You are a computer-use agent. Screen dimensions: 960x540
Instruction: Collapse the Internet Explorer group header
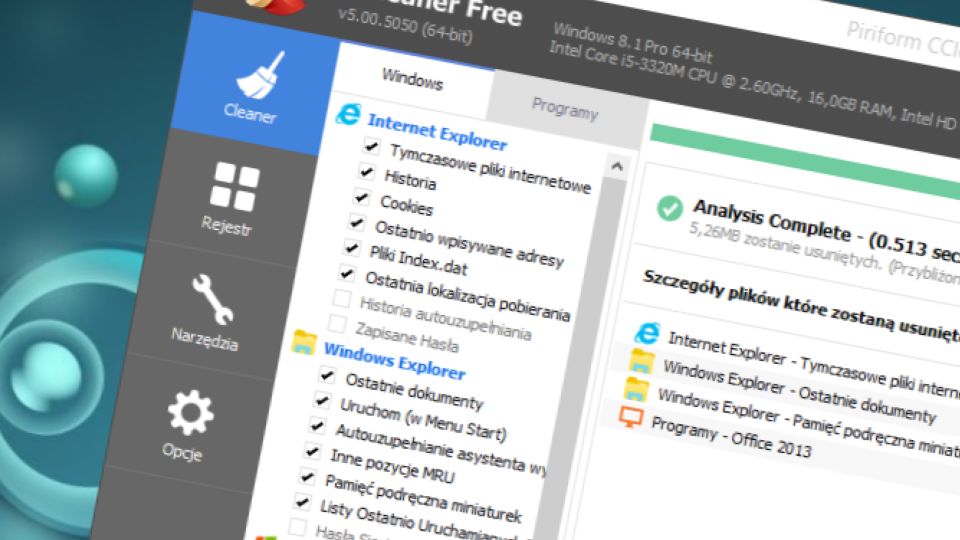(x=437, y=132)
